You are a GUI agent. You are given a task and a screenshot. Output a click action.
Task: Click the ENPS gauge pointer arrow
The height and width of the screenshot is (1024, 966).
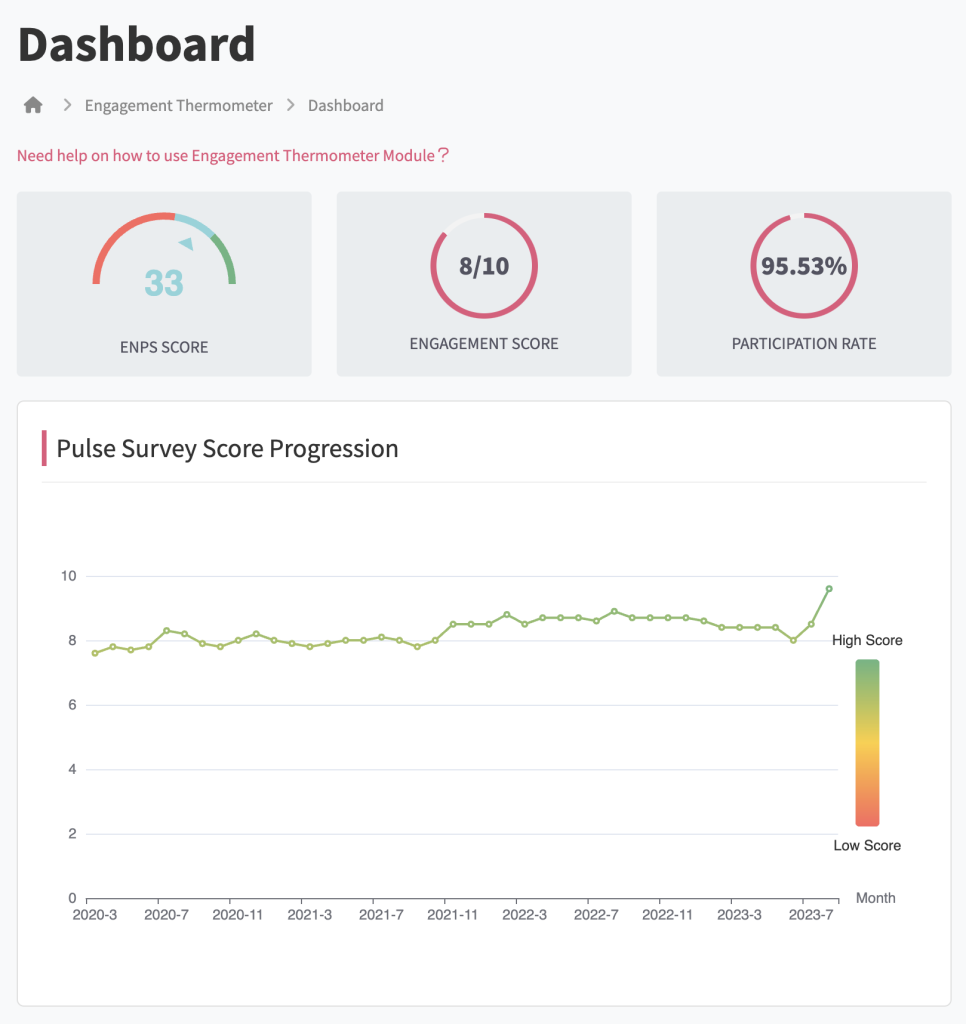(186, 243)
